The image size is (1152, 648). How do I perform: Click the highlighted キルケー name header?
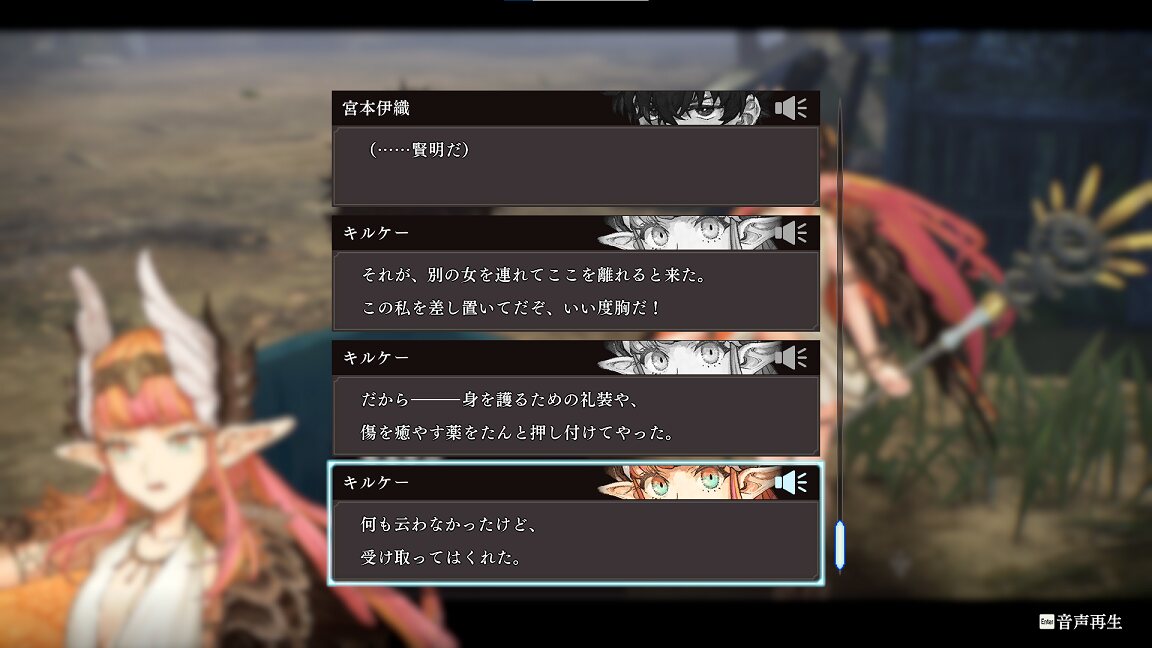[376, 483]
